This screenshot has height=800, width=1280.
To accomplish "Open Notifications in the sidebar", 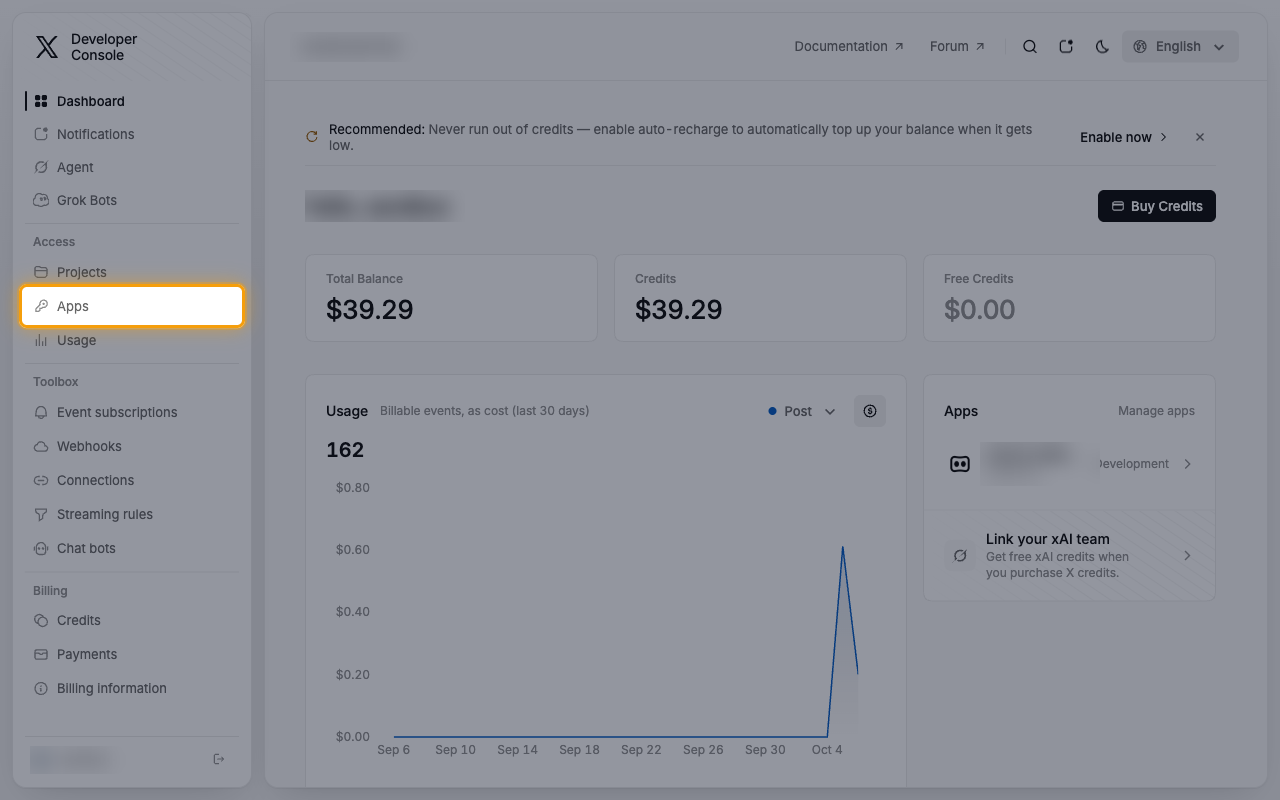I will (x=132, y=134).
